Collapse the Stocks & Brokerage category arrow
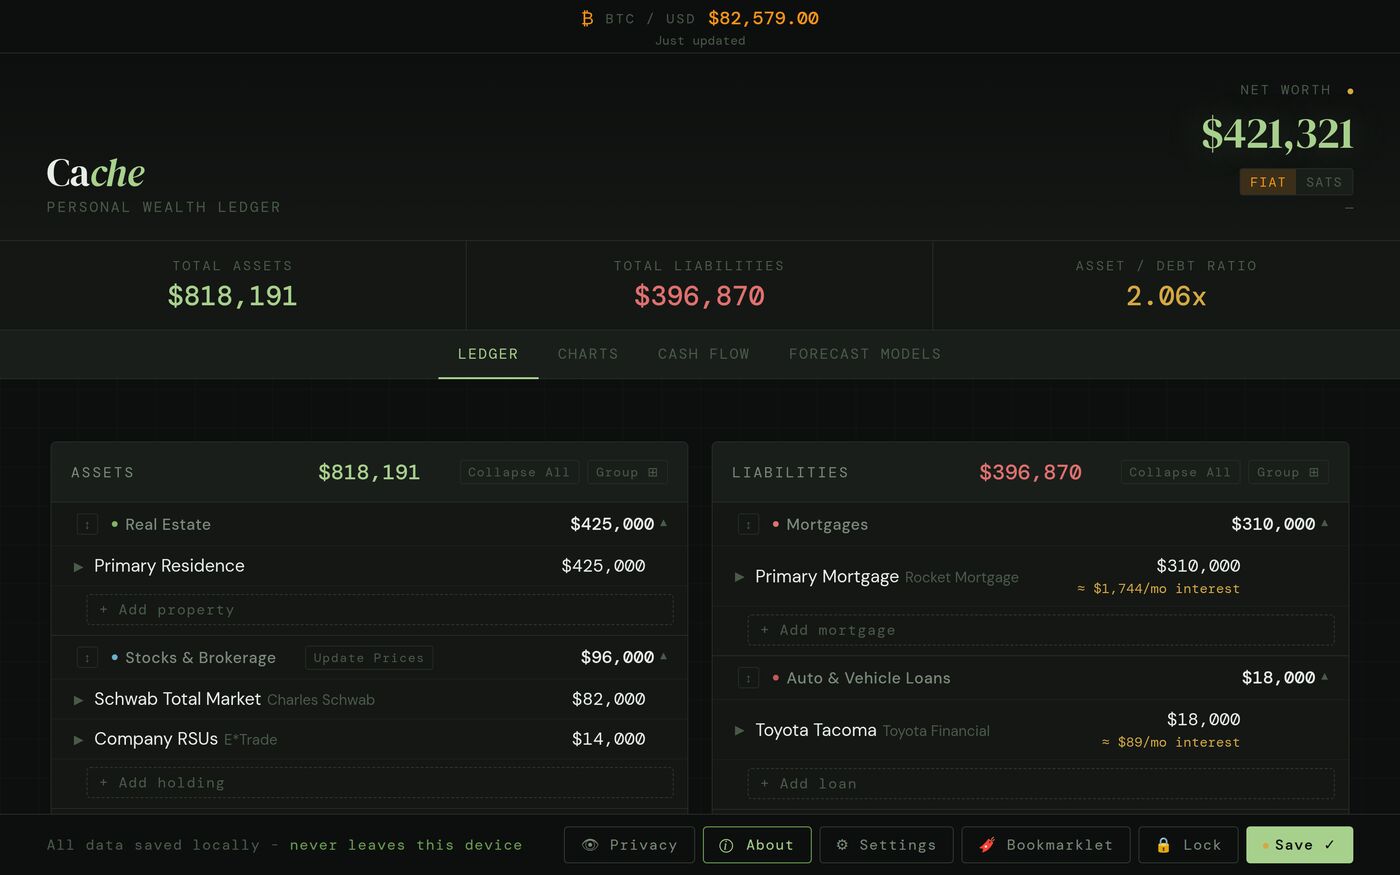This screenshot has width=1400, height=875. tap(664, 656)
